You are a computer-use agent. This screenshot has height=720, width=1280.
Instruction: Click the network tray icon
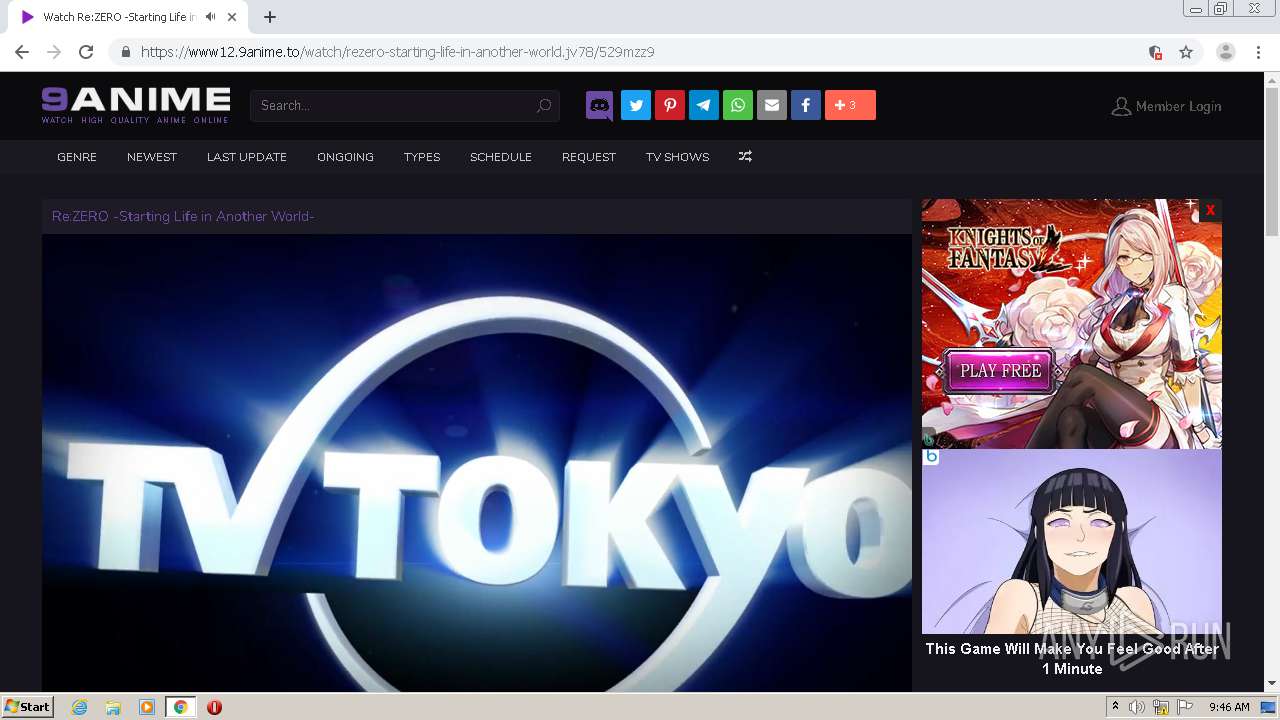(x=1161, y=707)
